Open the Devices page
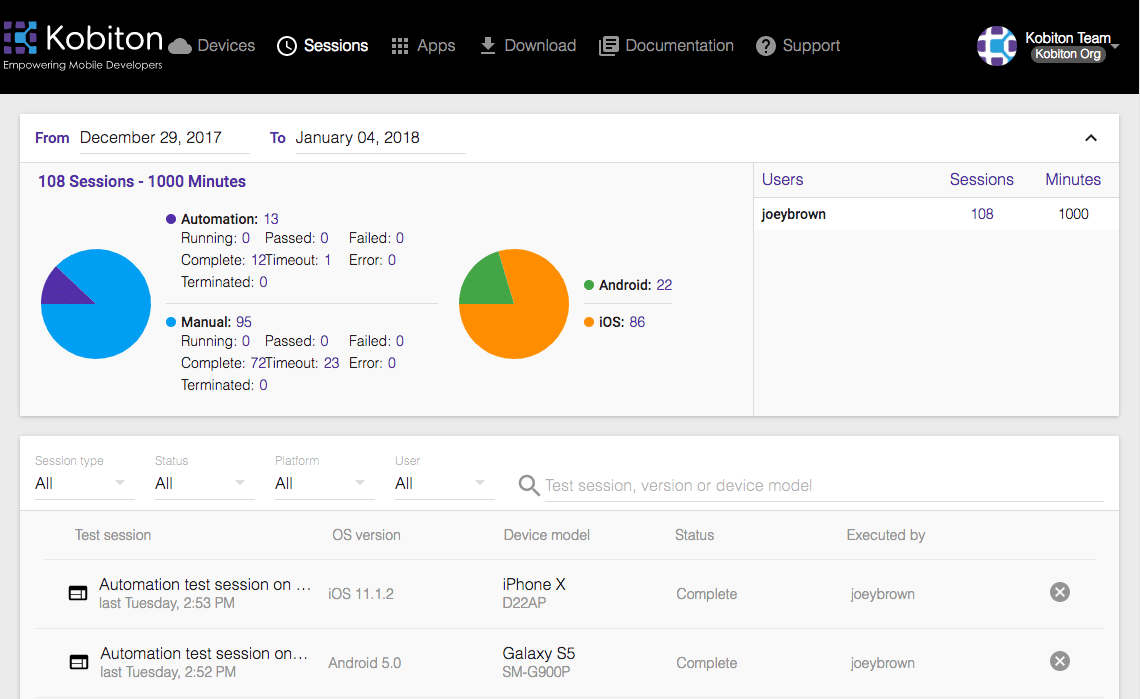Viewport: 1140px width, 699px height. coord(212,46)
